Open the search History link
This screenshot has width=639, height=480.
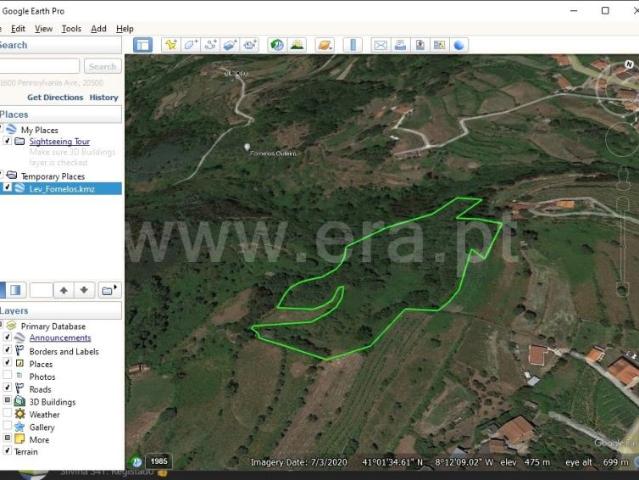(x=104, y=97)
